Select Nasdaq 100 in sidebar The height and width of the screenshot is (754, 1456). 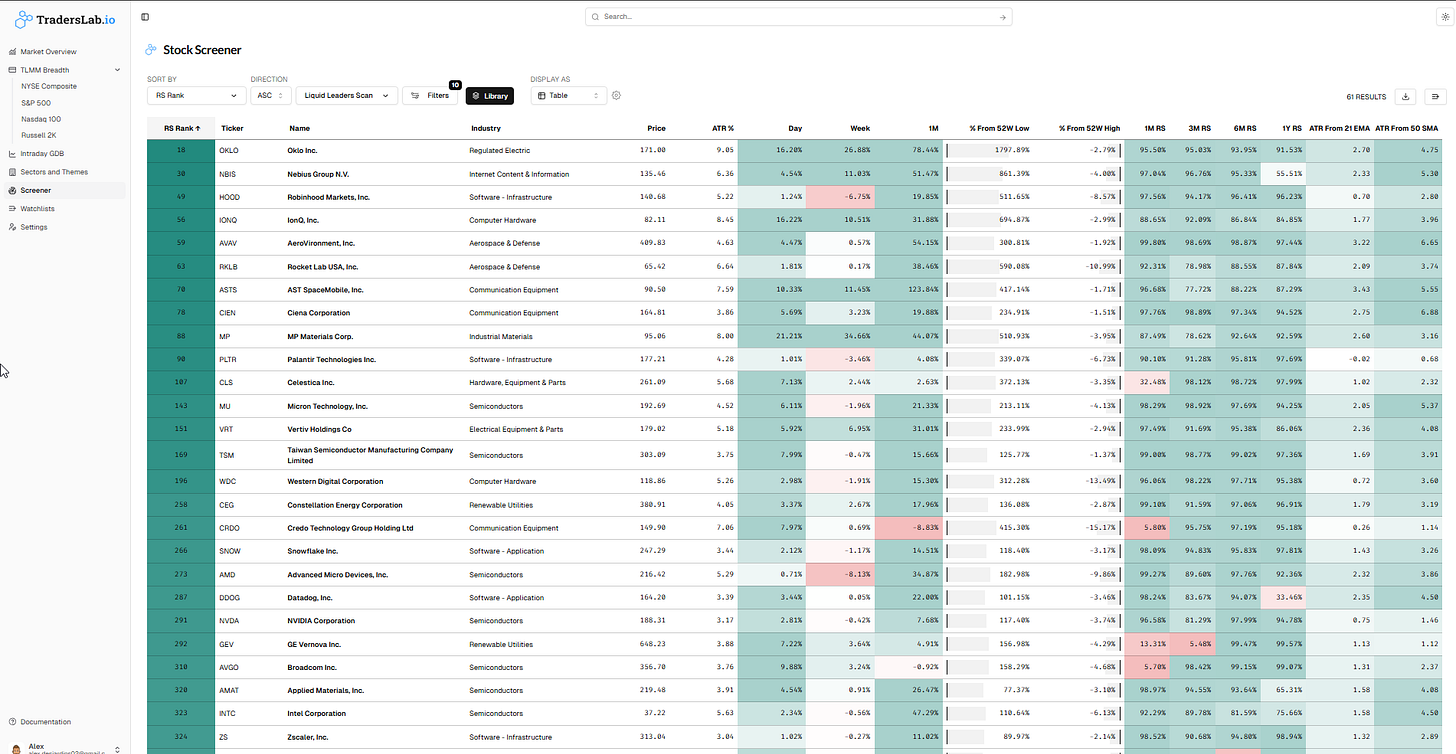(x=41, y=119)
